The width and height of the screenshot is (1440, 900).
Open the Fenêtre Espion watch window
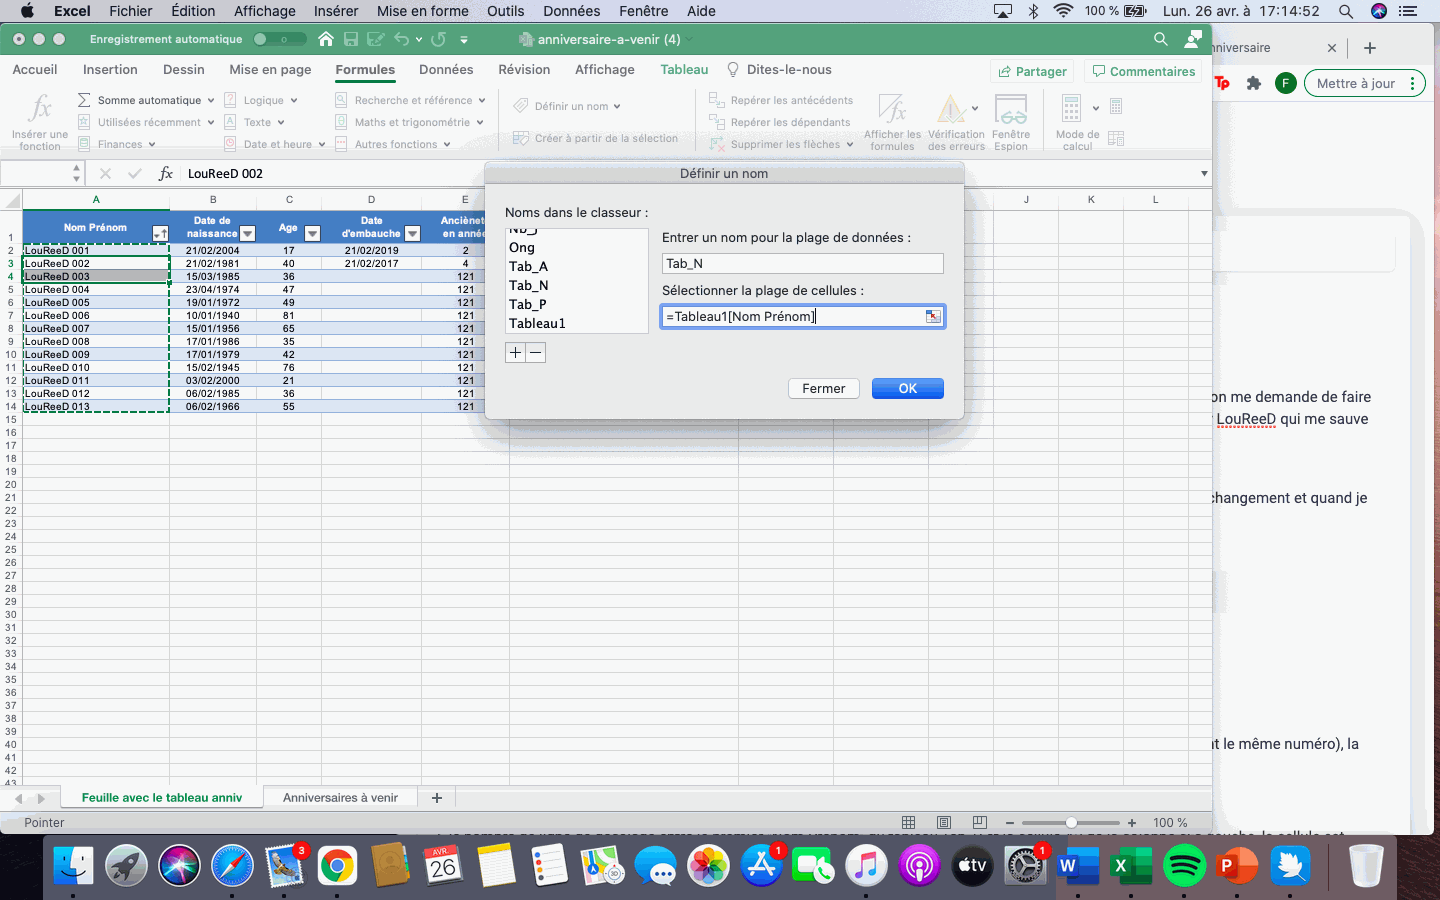pyautogui.click(x=1010, y=122)
